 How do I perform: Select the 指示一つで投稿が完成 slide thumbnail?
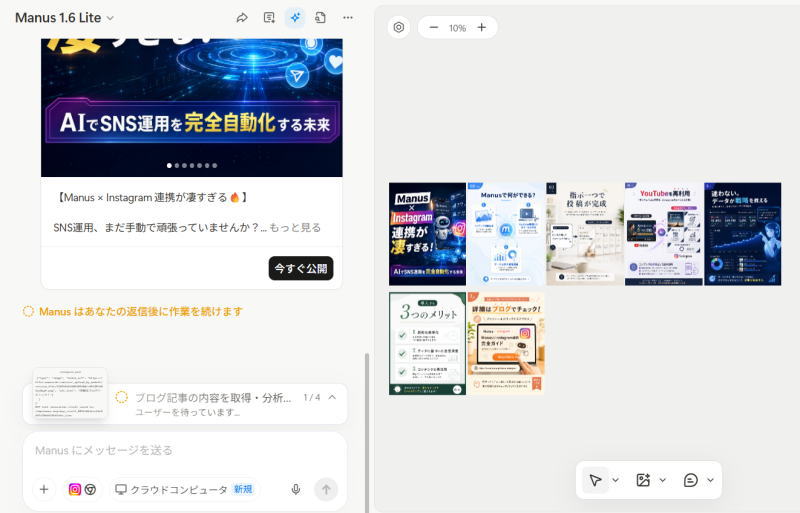point(585,234)
